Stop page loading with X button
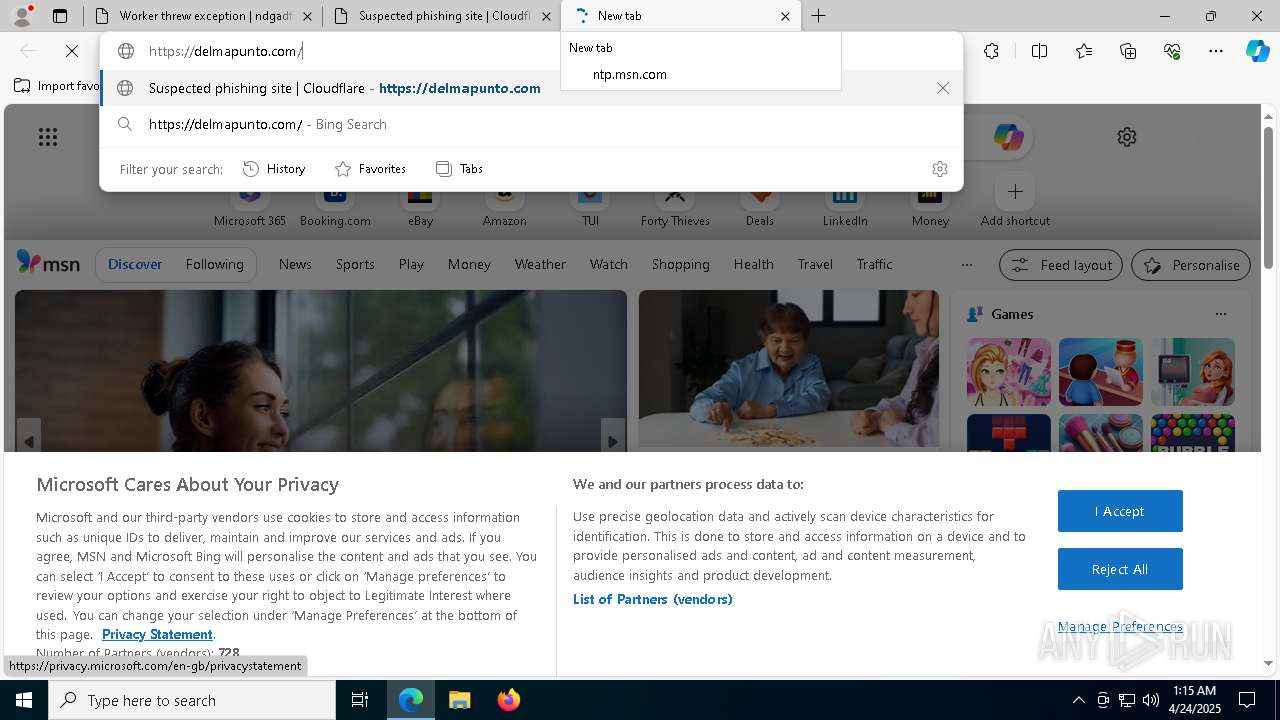This screenshot has width=1280, height=720. click(x=72, y=51)
